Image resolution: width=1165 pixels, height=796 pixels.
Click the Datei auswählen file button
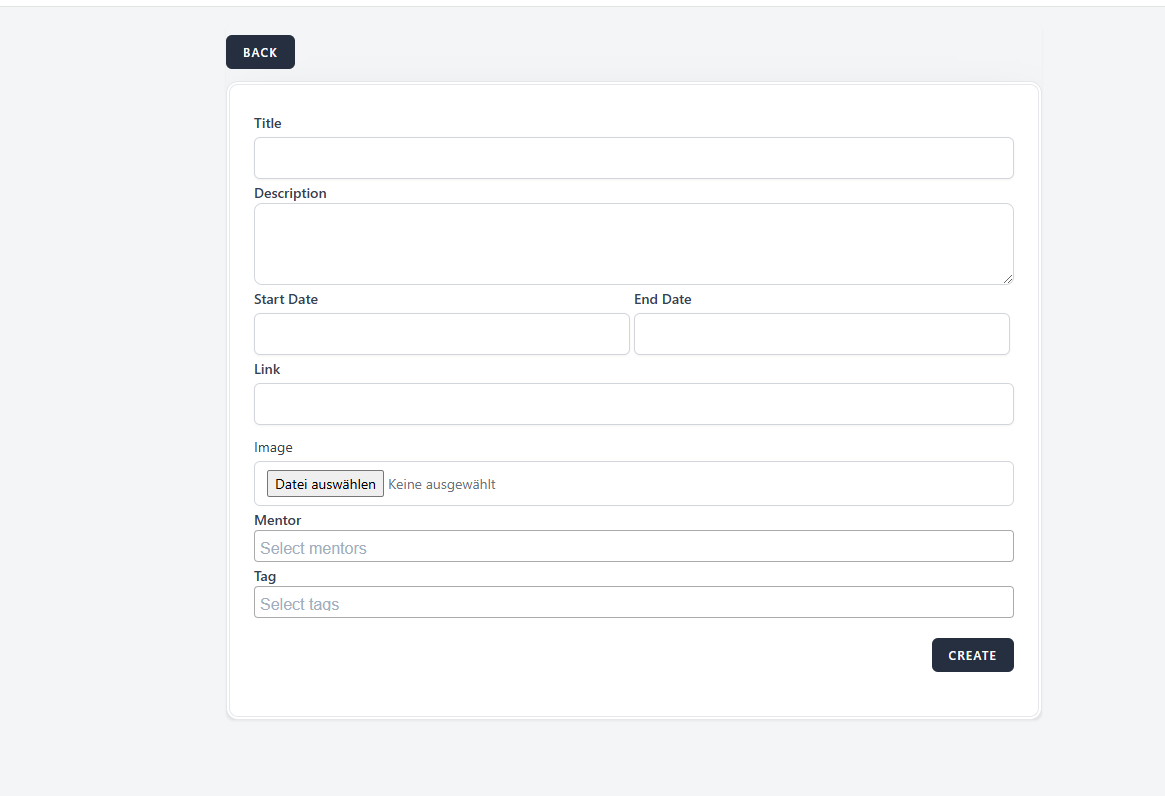pos(325,484)
